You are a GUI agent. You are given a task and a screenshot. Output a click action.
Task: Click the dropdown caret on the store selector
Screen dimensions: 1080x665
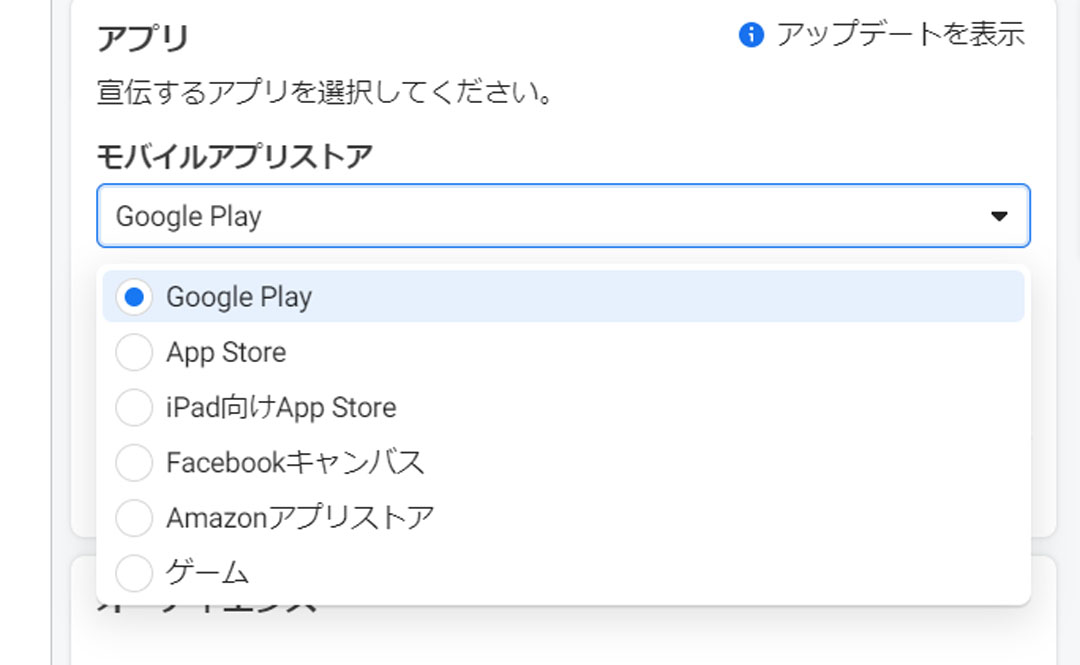tap(997, 215)
